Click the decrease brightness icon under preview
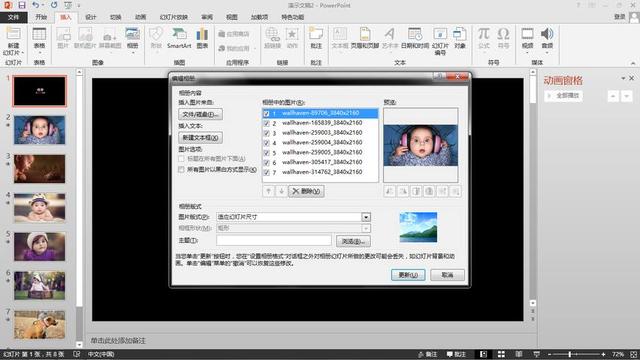The image size is (640, 360). tap(456, 191)
